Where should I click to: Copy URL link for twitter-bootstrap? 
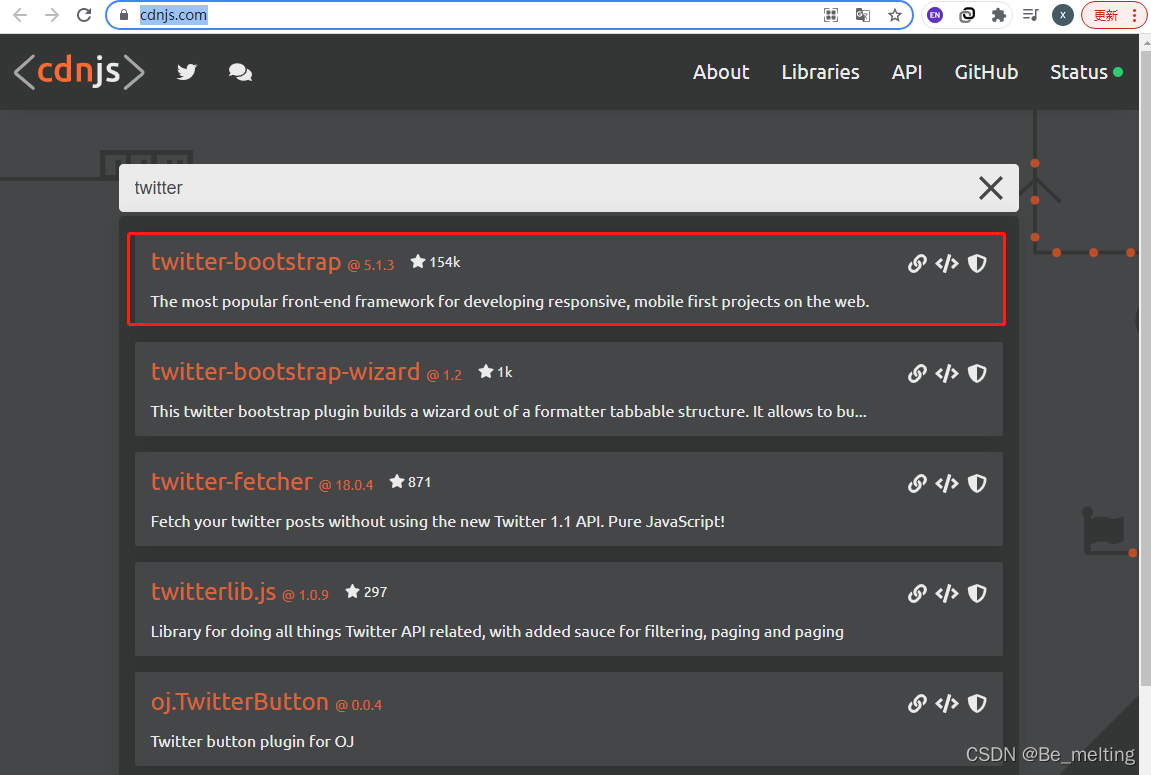pyautogui.click(x=917, y=263)
